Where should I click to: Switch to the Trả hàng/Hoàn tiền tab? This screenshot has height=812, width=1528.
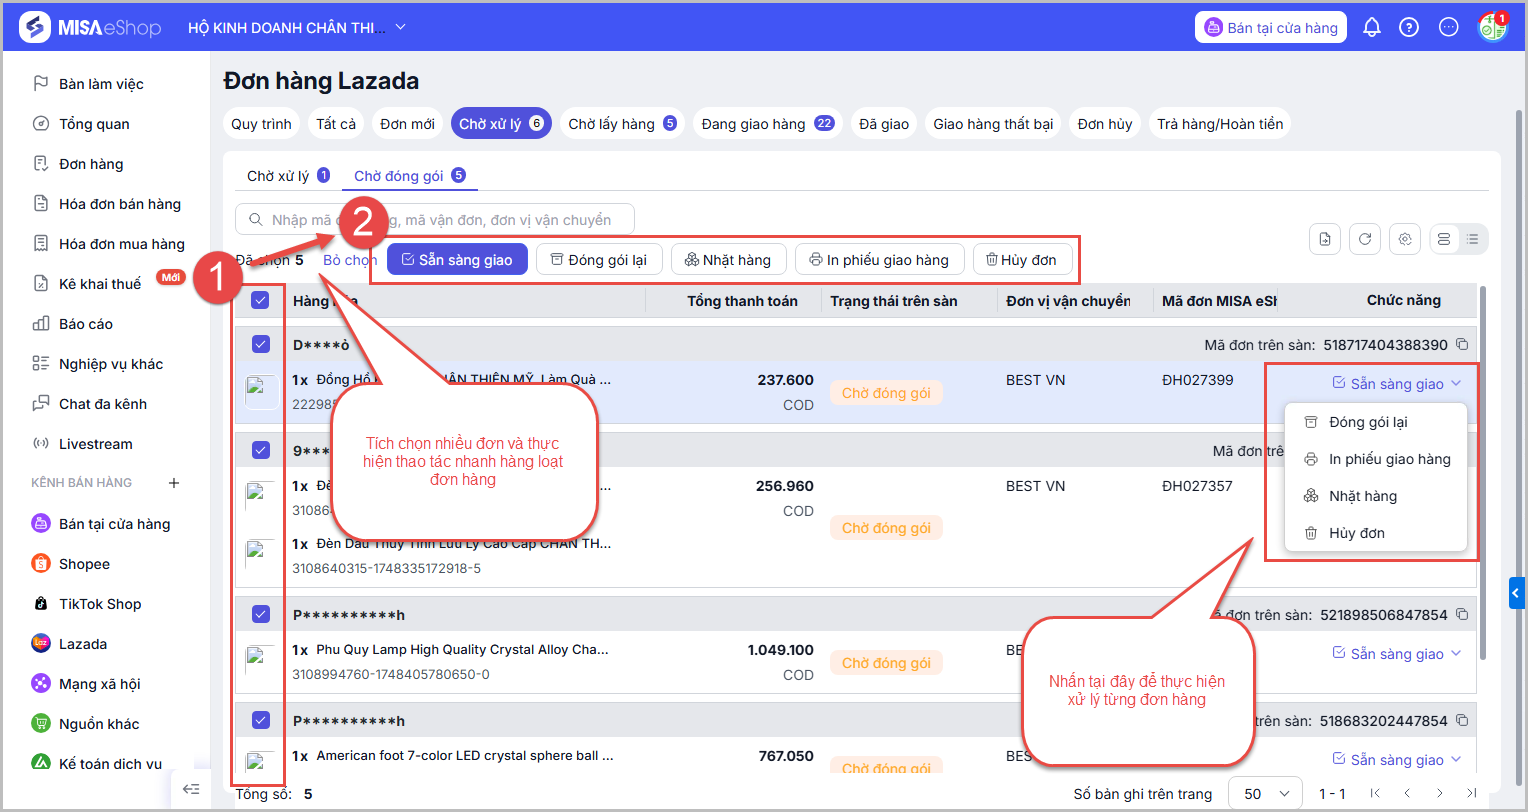pos(1220,124)
